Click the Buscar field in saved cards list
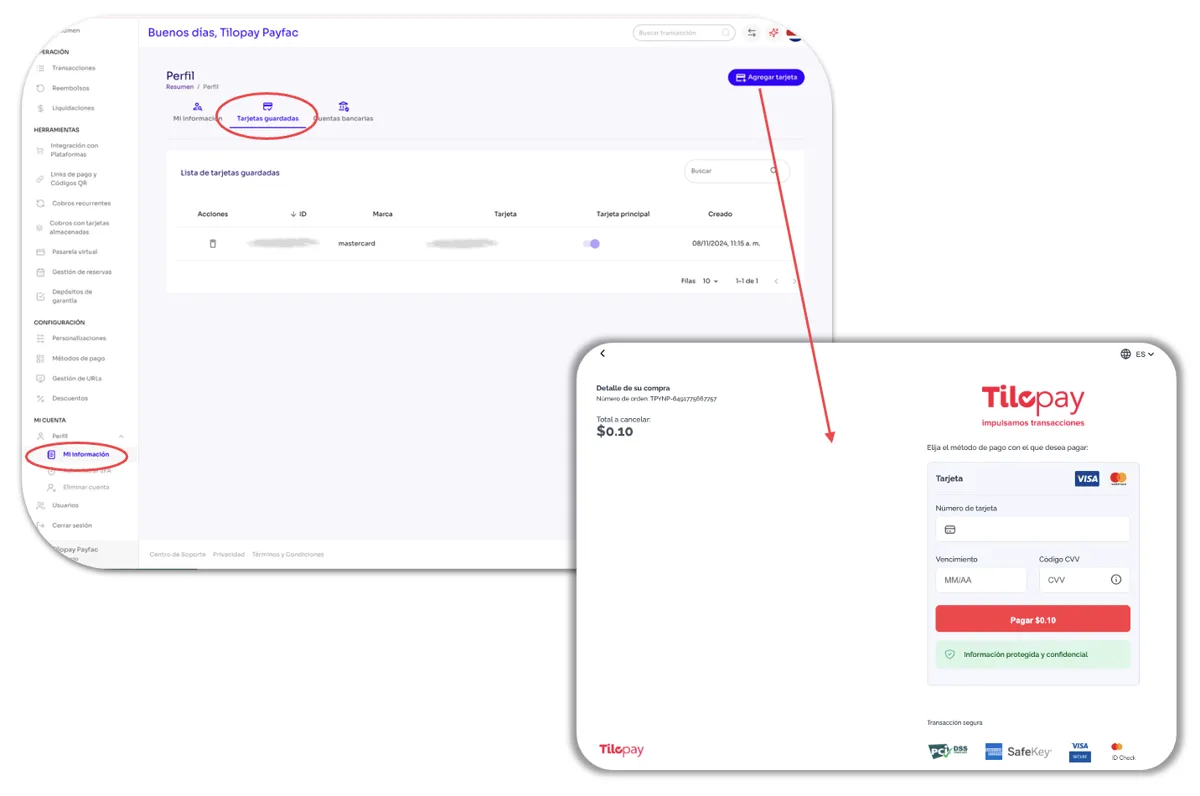 tap(736, 171)
